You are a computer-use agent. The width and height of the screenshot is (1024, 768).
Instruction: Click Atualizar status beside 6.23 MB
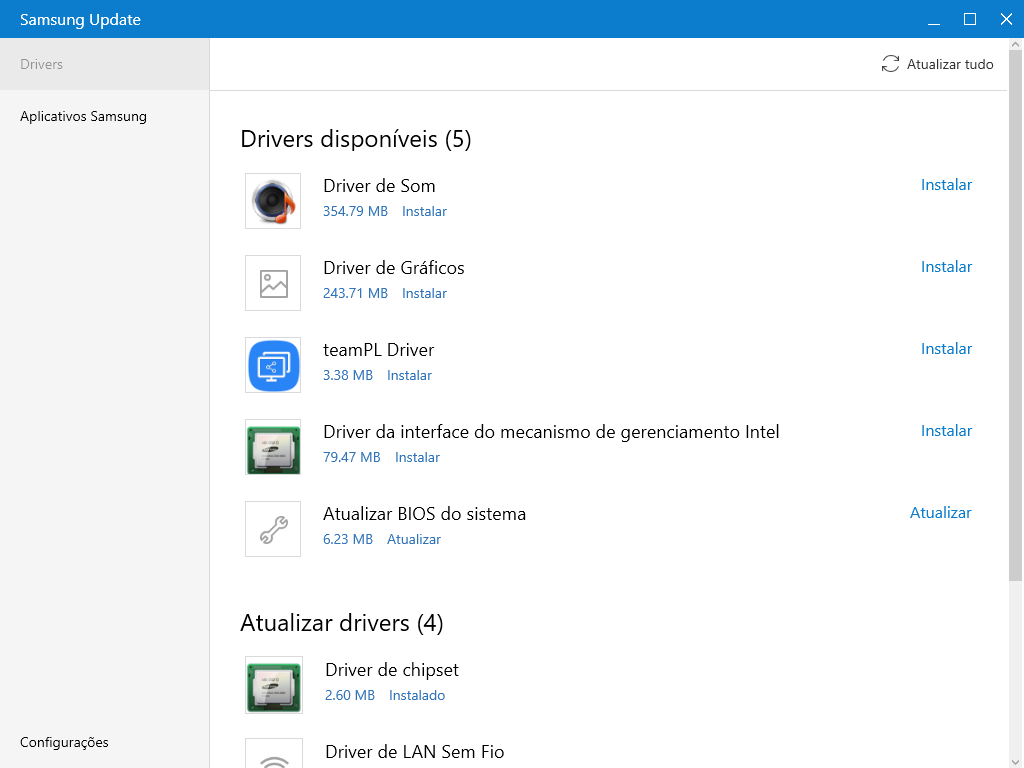[414, 539]
